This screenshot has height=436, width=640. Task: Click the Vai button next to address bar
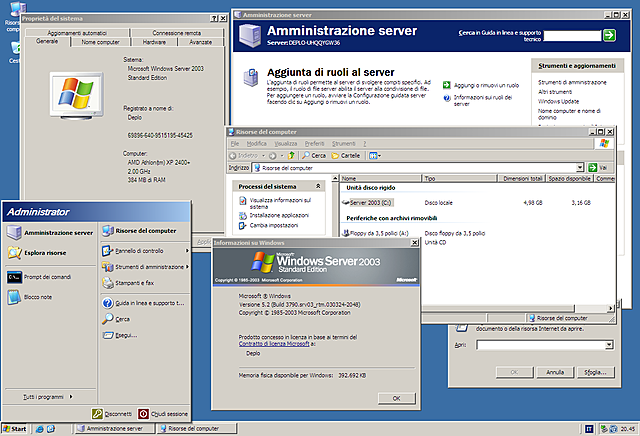pos(598,167)
